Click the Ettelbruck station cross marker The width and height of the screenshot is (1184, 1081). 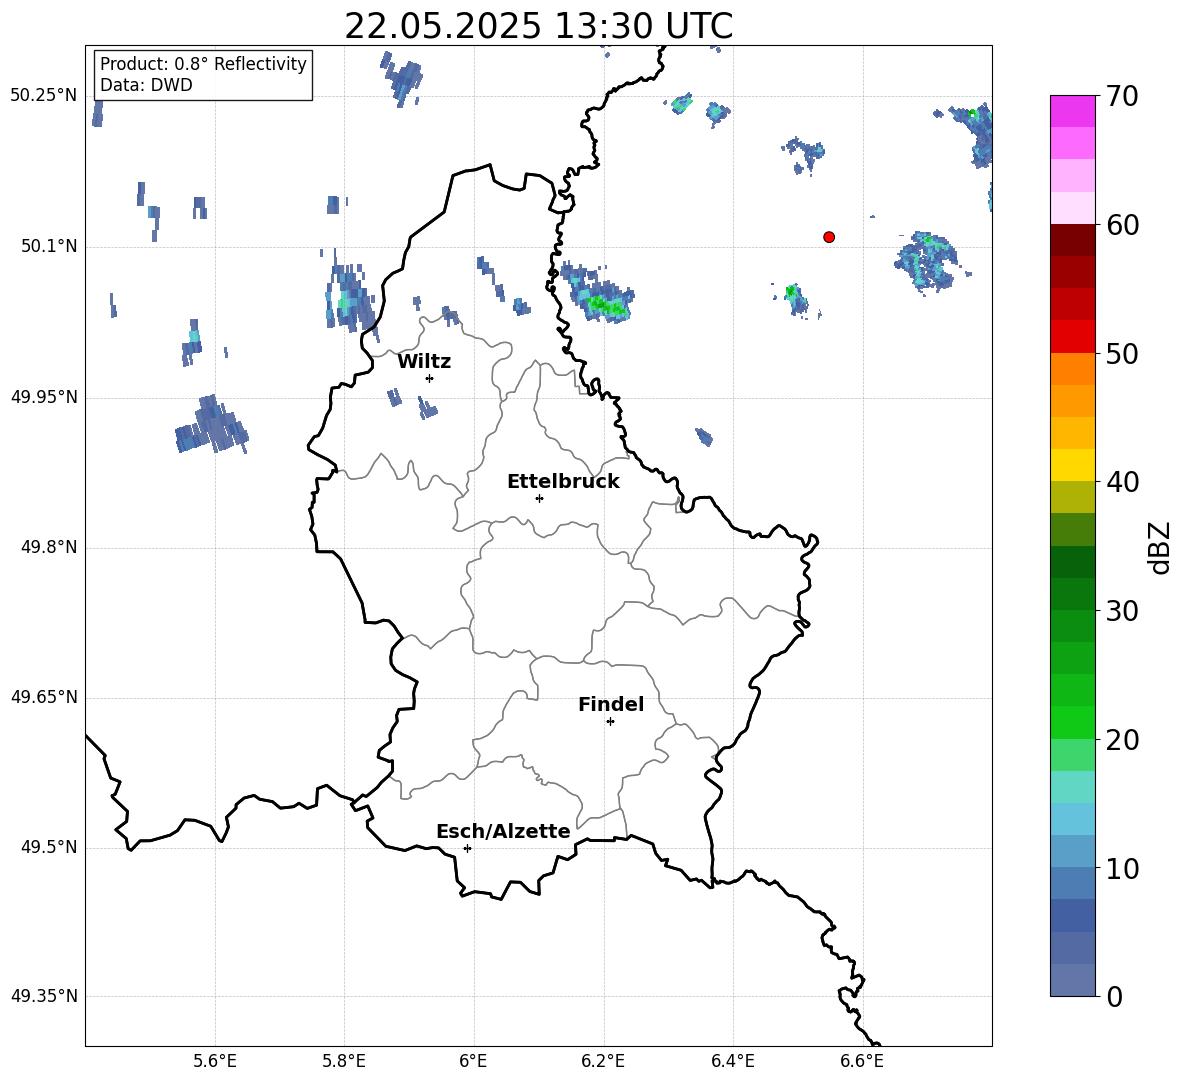(539, 498)
